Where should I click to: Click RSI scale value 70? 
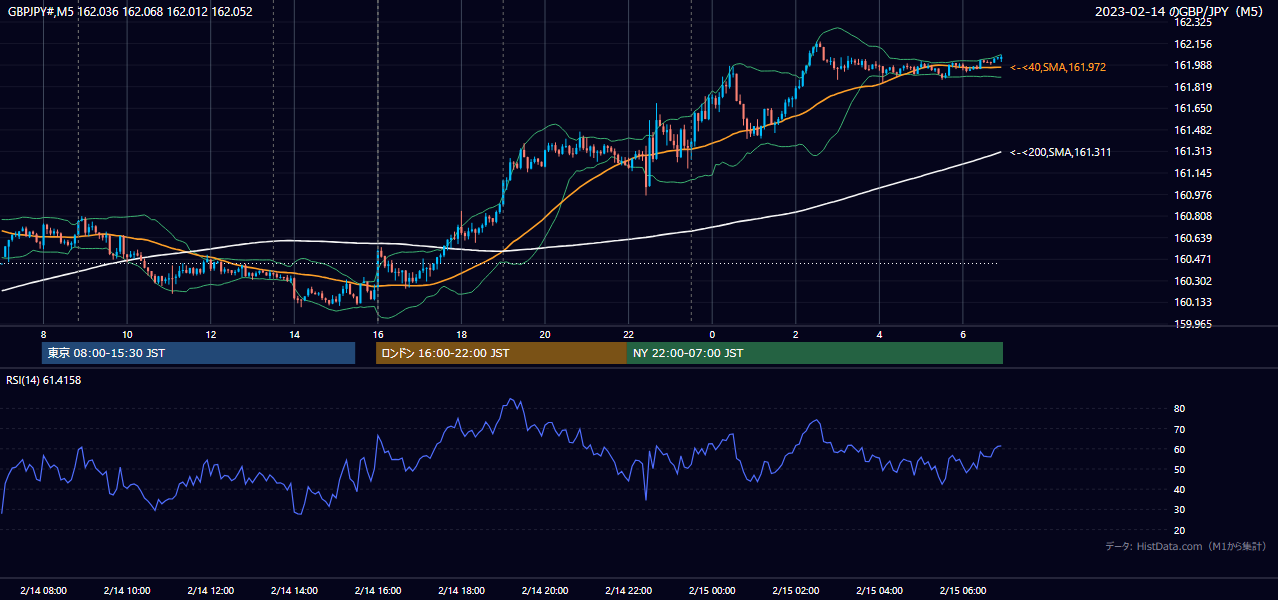[1179, 429]
